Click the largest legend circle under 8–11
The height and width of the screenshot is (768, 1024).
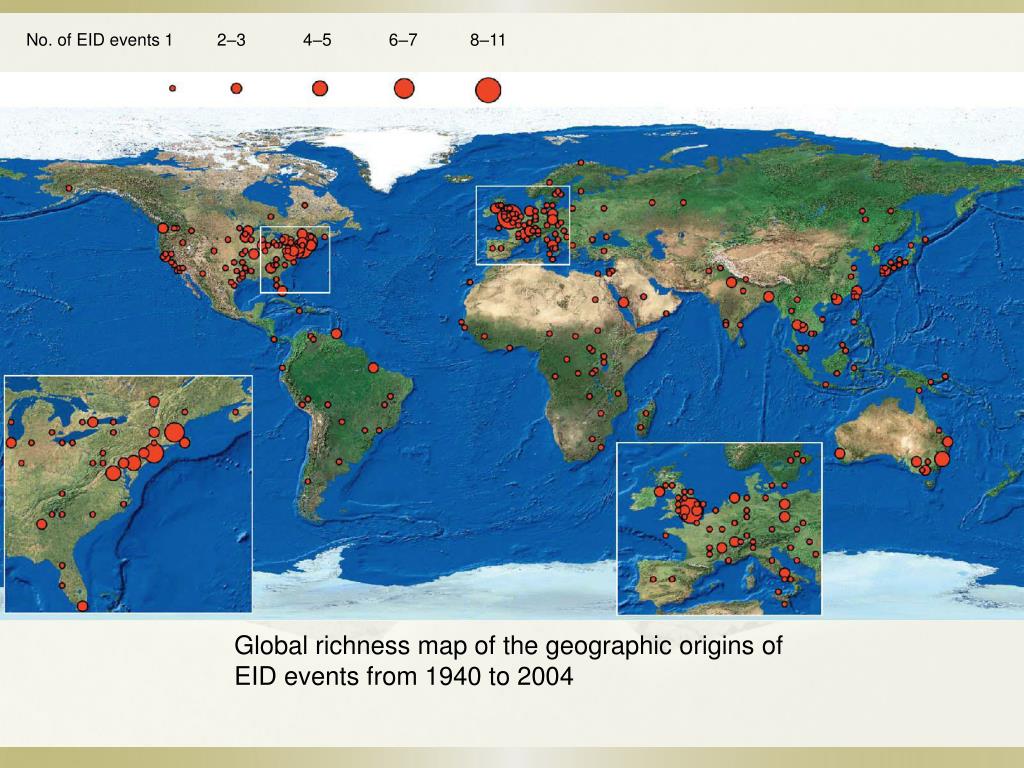[x=488, y=90]
